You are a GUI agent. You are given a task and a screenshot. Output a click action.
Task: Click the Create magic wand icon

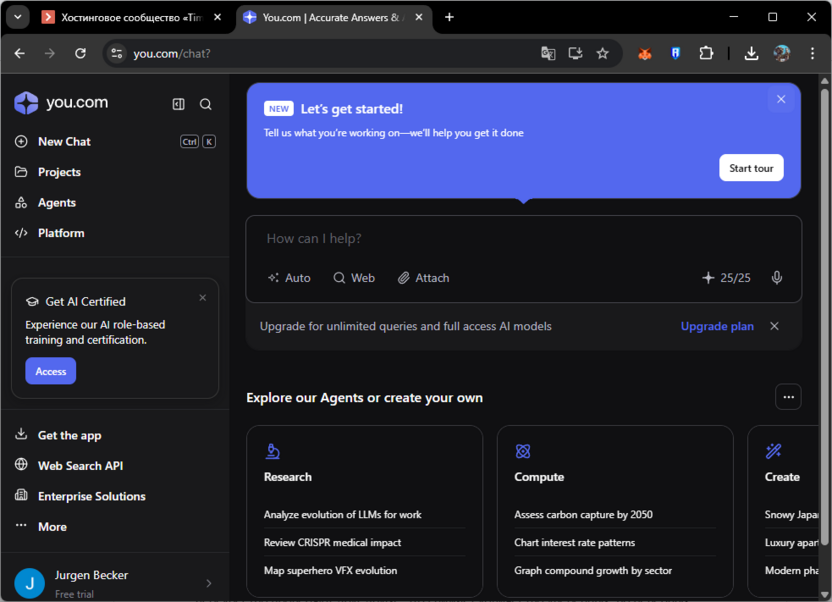tap(774, 451)
